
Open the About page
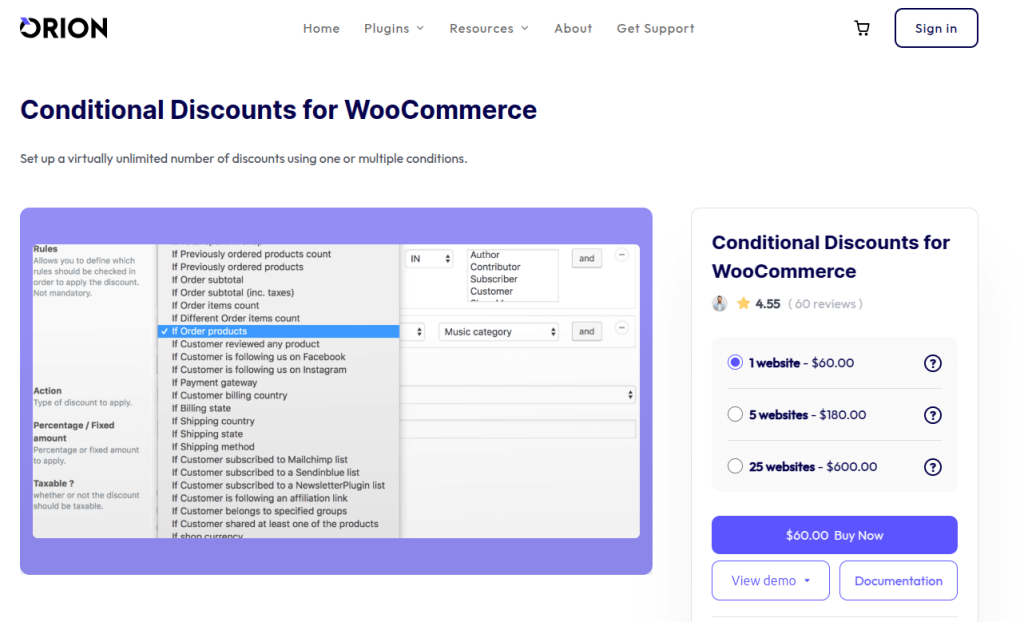click(x=573, y=28)
